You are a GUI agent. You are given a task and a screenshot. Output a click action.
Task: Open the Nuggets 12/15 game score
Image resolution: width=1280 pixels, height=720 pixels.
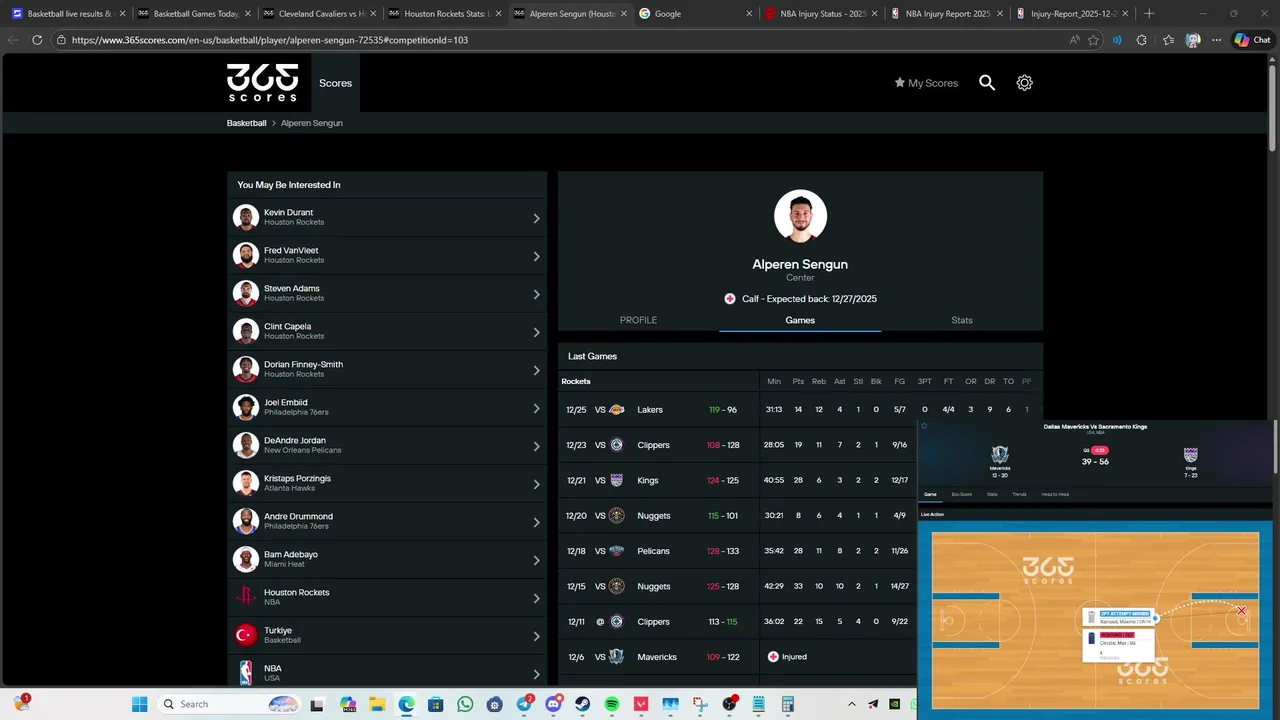point(723,587)
